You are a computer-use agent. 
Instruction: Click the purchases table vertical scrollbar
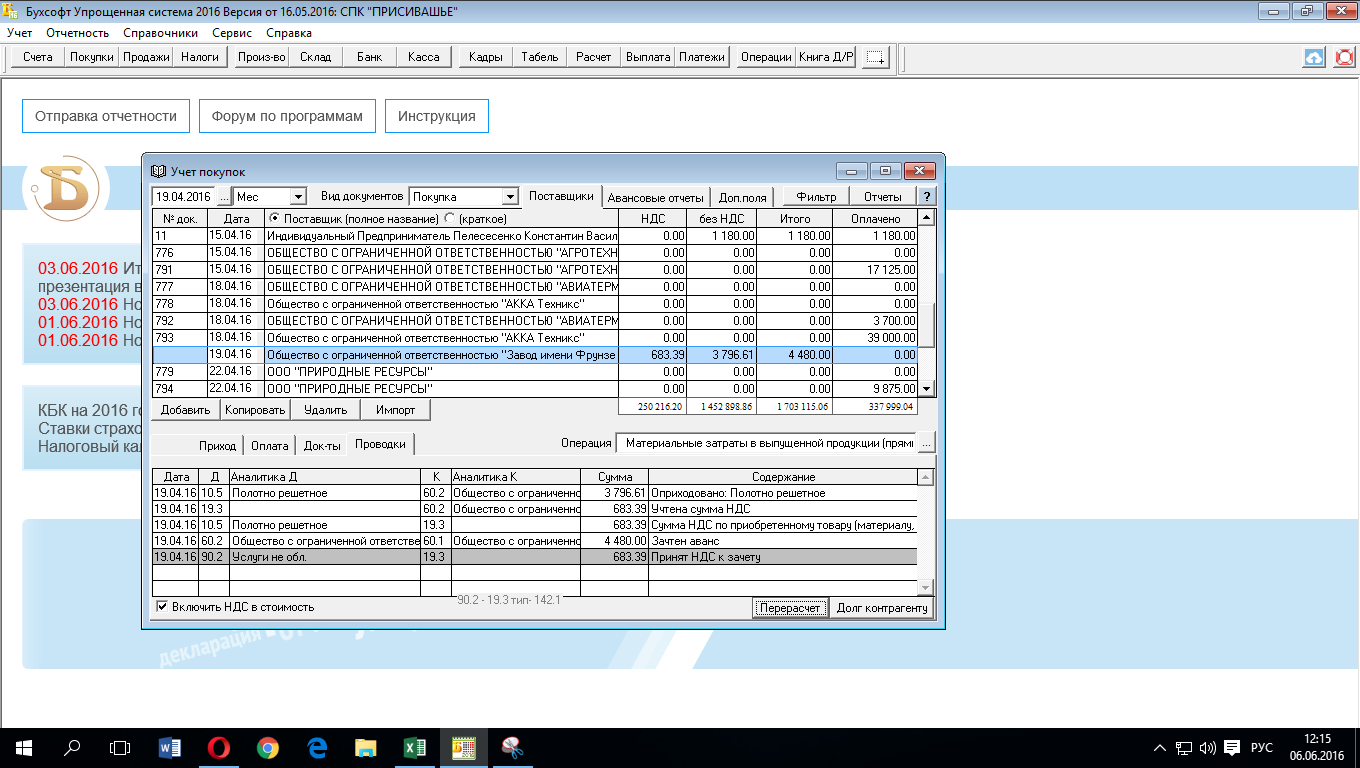(926, 310)
